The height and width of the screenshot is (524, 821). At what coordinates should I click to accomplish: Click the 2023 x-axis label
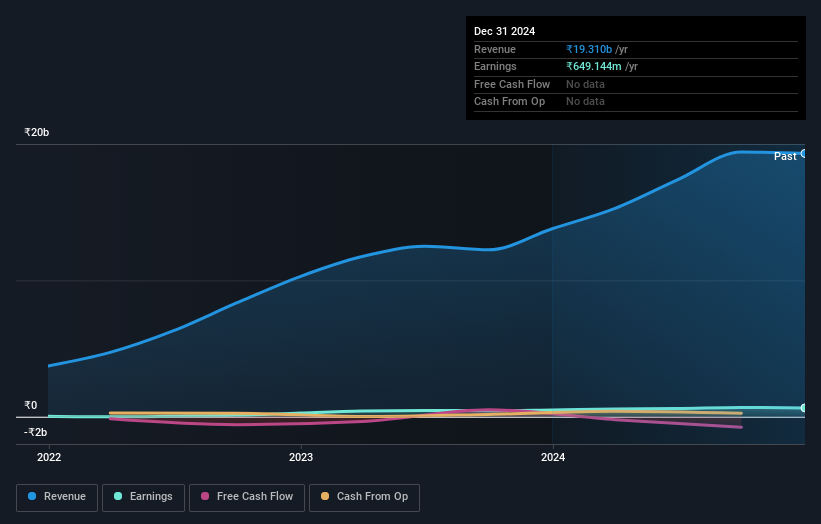click(x=301, y=457)
